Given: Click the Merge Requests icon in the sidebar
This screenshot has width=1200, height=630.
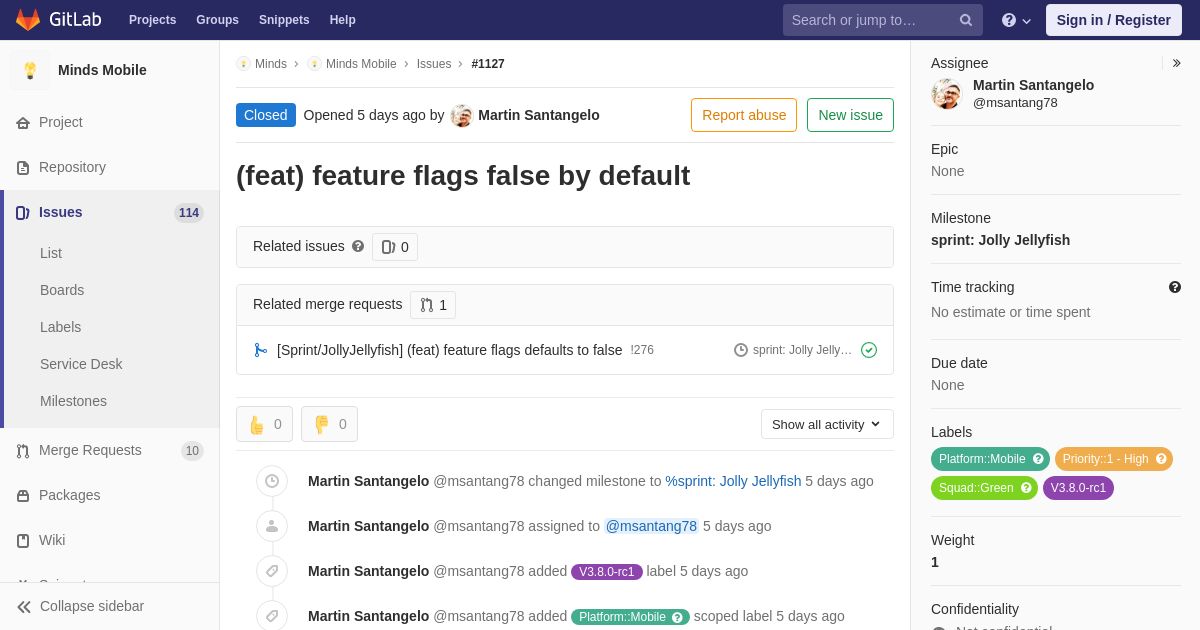Looking at the screenshot, I should (23, 450).
